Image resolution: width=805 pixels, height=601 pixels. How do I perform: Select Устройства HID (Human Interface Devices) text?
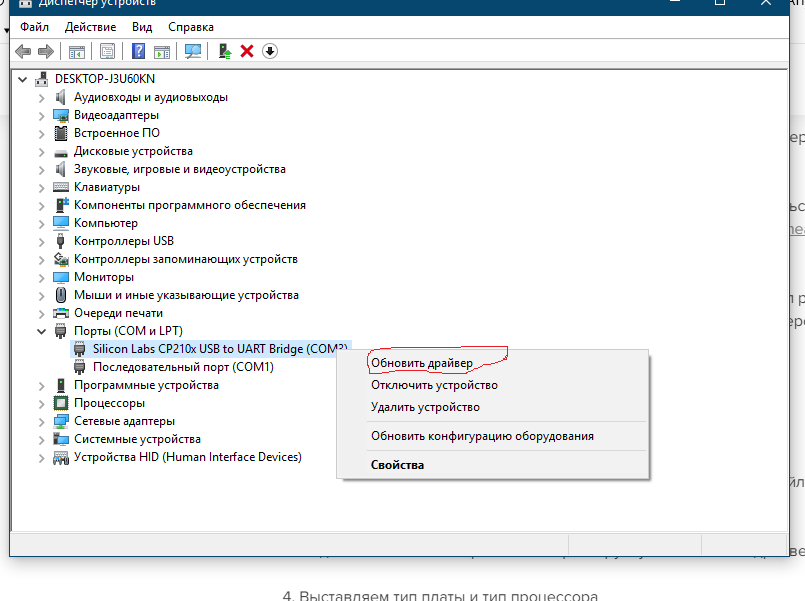click(187, 457)
